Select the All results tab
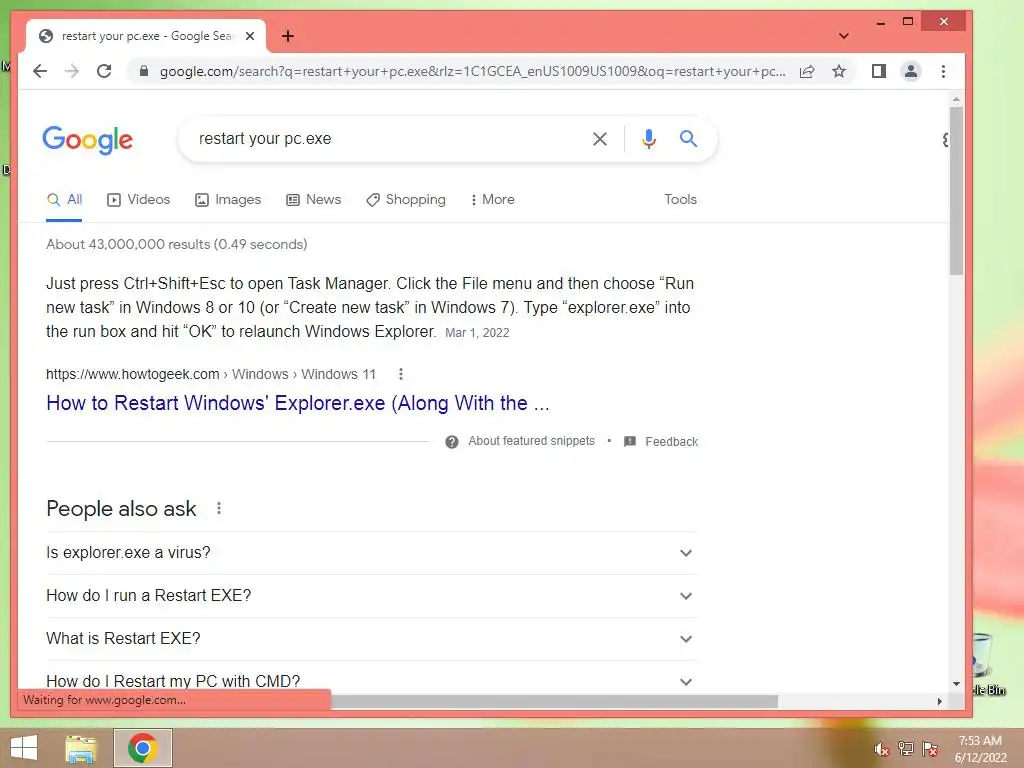Viewport: 1024px width, 768px height. (64, 199)
